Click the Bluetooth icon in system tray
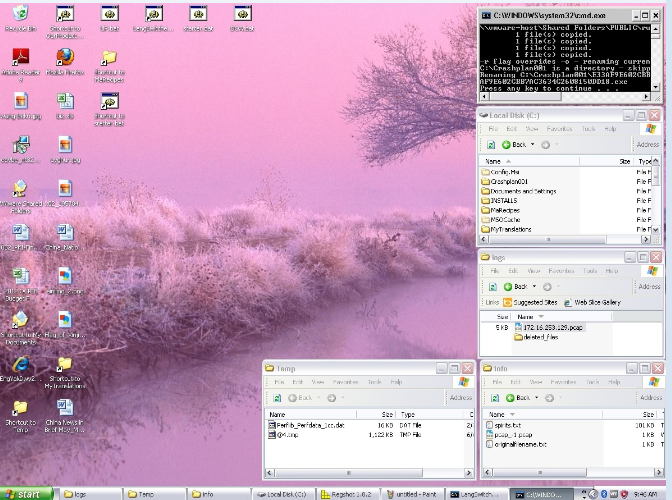This screenshot has width=672, height=500. [603, 494]
